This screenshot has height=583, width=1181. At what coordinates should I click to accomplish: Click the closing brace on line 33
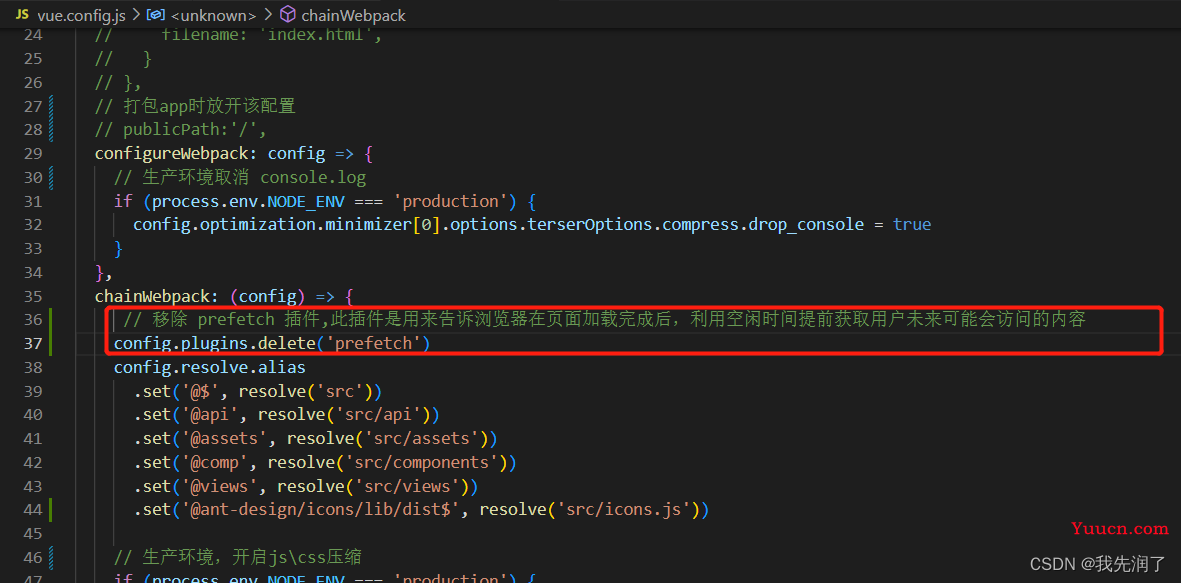(118, 249)
